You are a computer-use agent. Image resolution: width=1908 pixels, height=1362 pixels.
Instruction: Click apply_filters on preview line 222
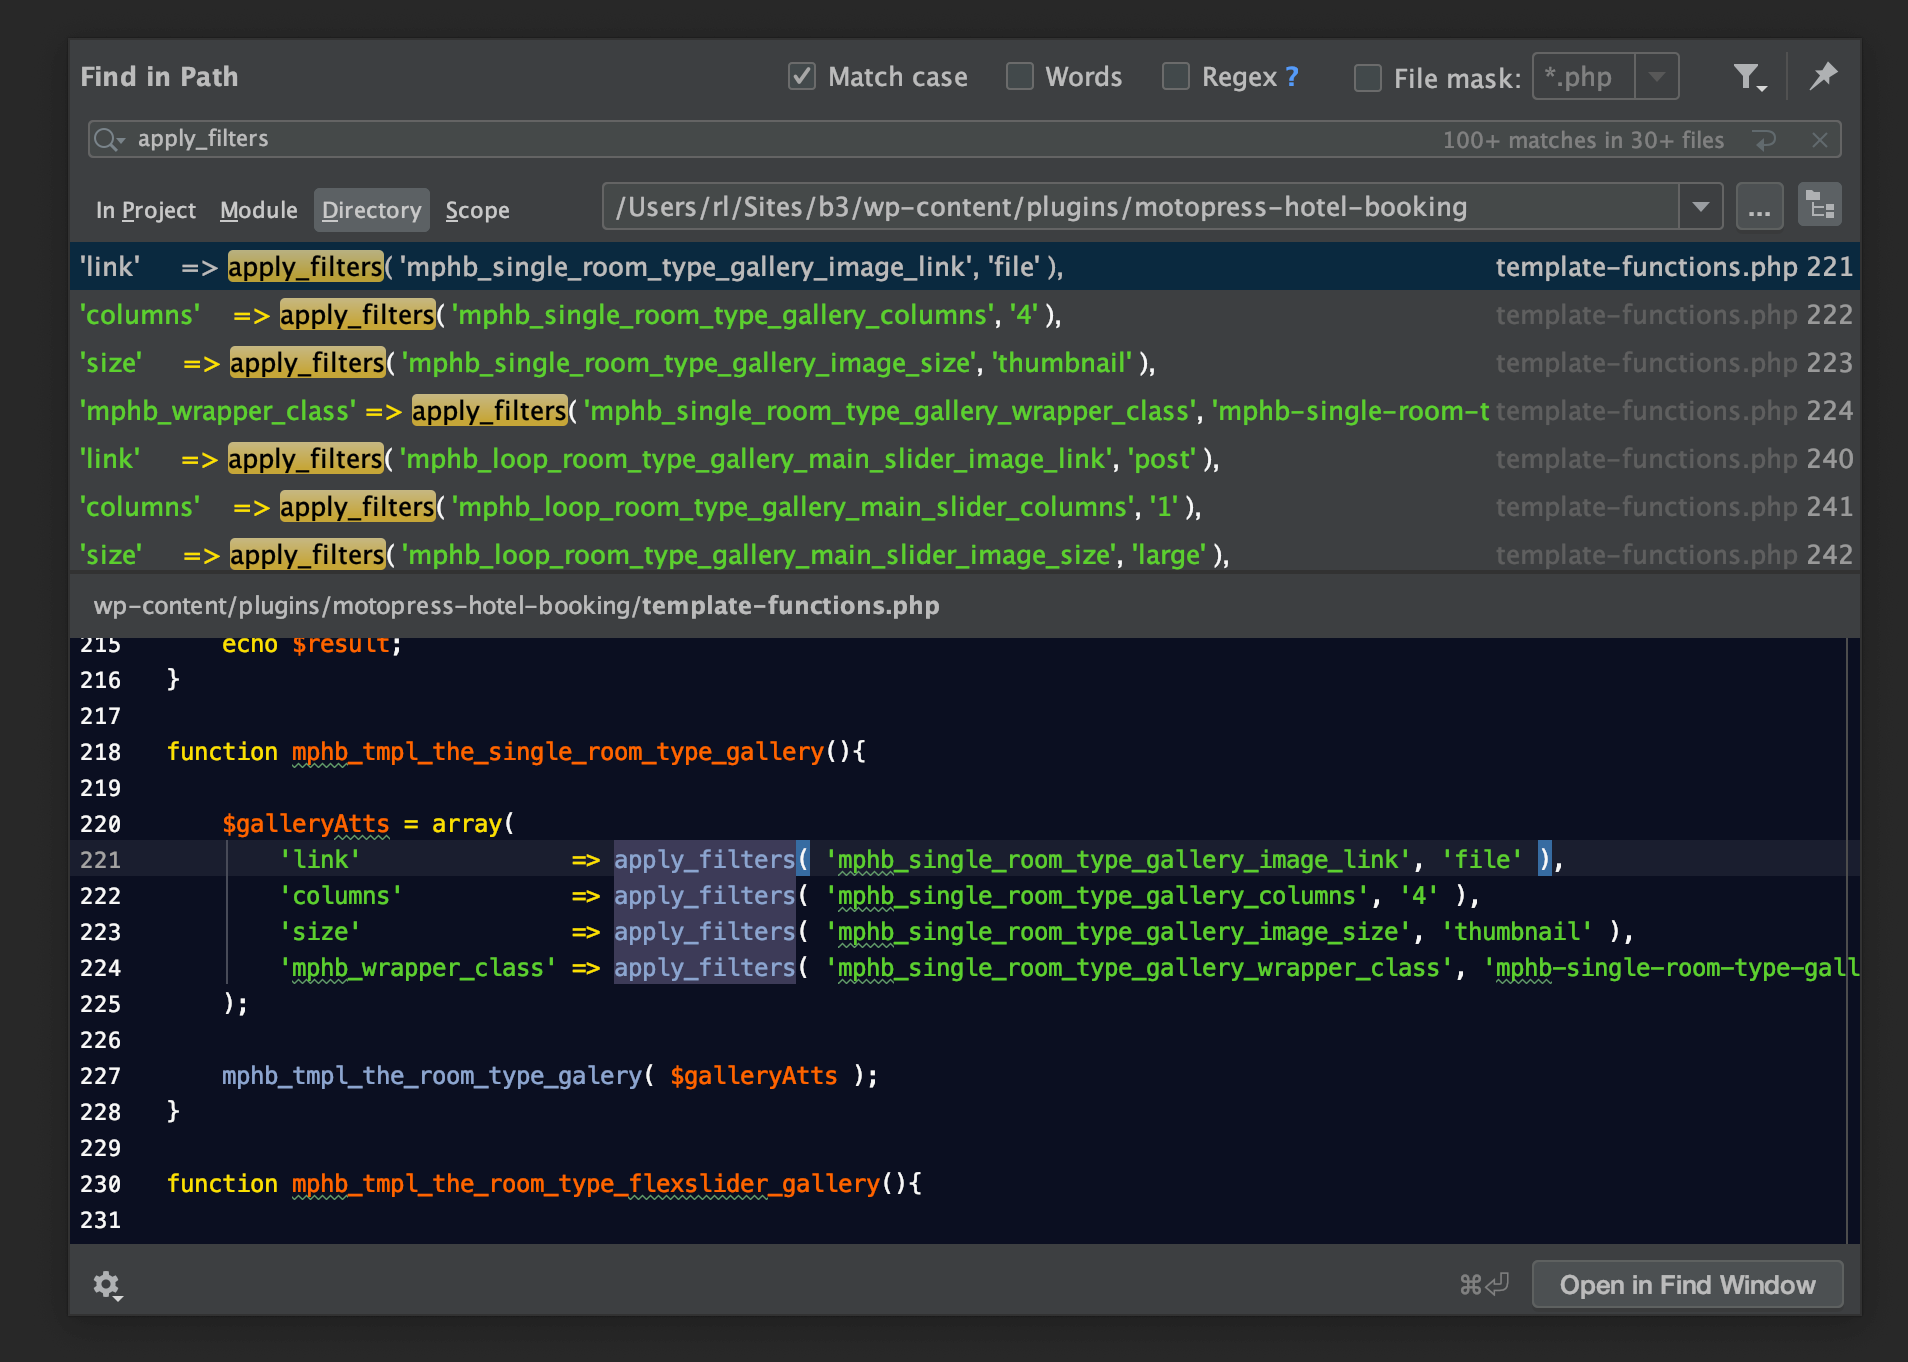(x=704, y=896)
